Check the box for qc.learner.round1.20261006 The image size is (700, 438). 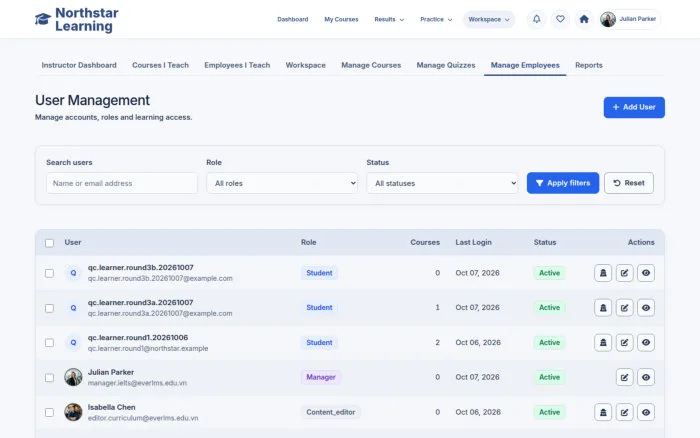[x=50, y=343]
